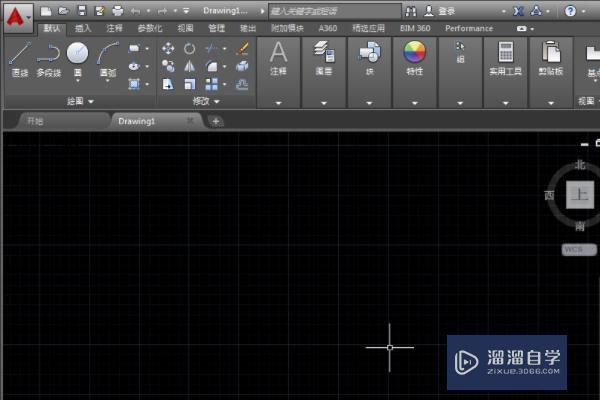Screen dimensions: 600x400
Task: Activate the Explode tool
Action: click(242, 66)
